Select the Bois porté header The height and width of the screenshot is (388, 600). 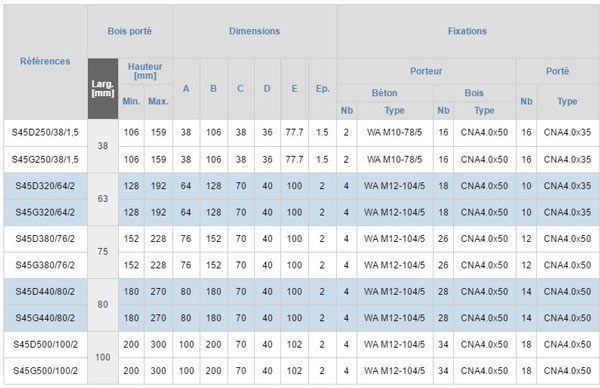click(130, 31)
